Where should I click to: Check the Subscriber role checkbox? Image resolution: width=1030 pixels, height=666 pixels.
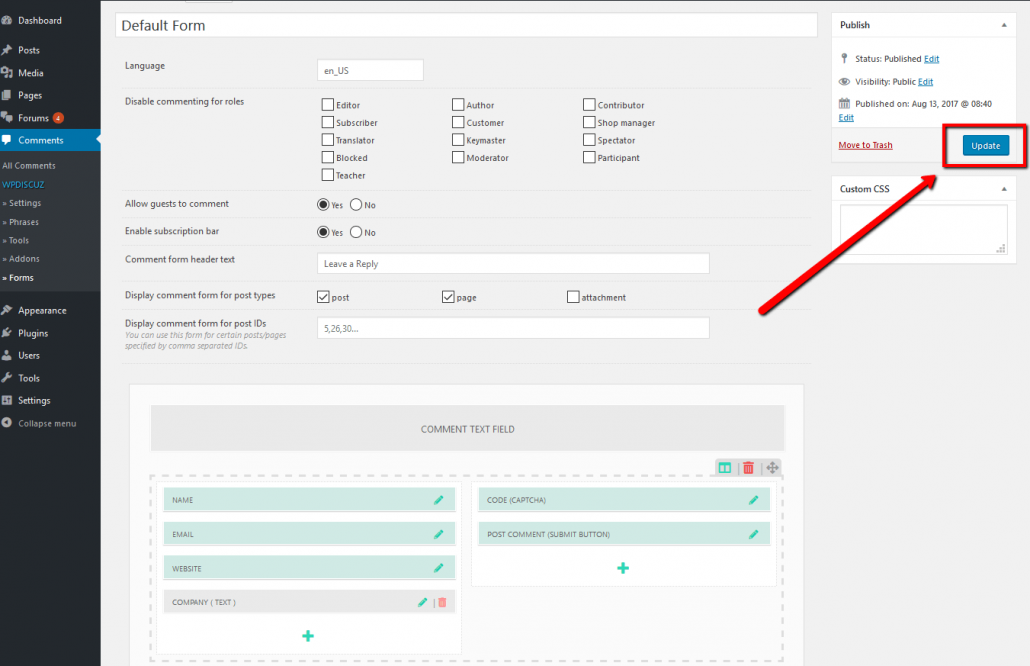(x=327, y=123)
